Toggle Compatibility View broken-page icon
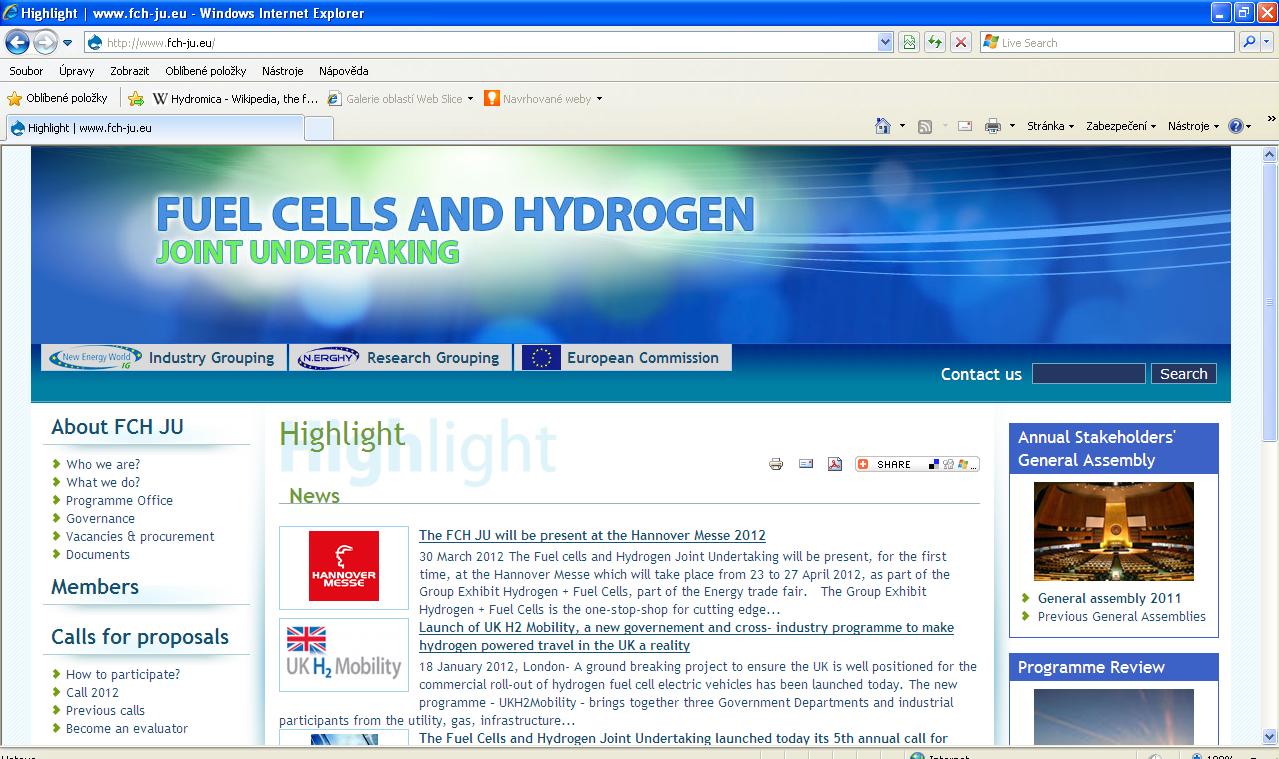Image resolution: width=1279 pixels, height=759 pixels. (x=909, y=43)
